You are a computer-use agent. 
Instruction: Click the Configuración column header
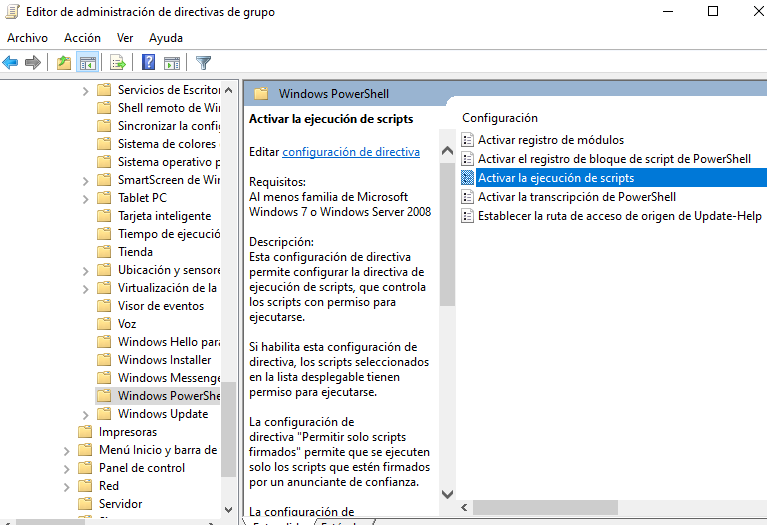pos(500,118)
